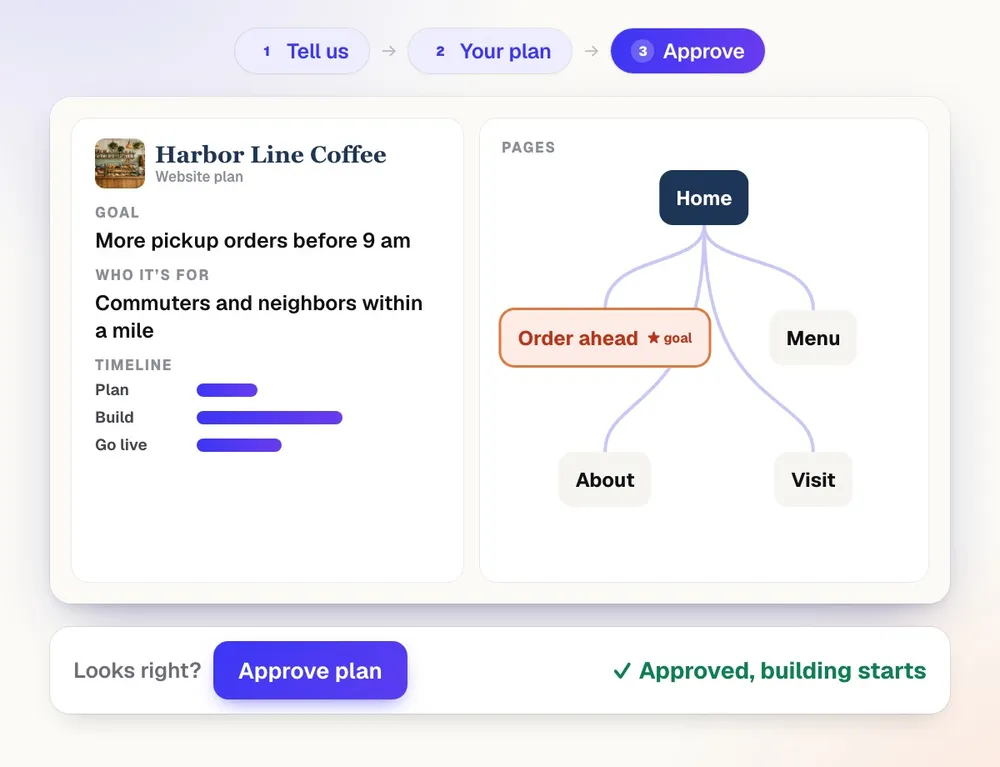Click the "Plan" timeline row label
This screenshot has height=767, width=1000.
[x=112, y=390]
